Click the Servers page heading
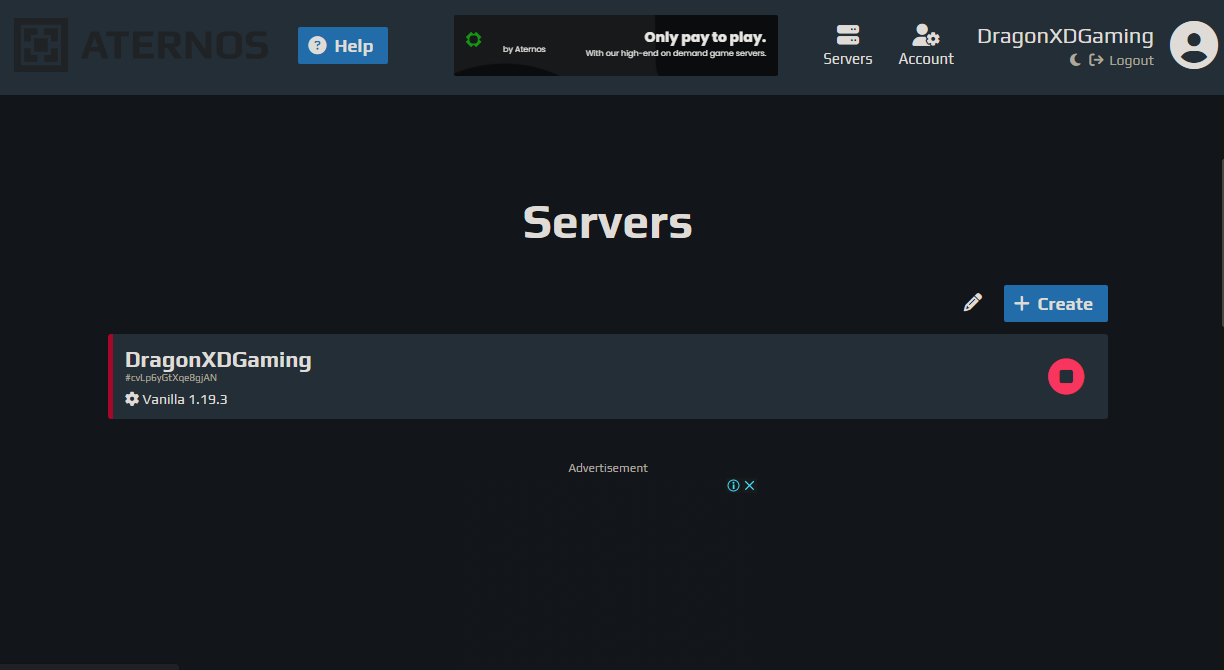Viewport: 1224px width, 670px height. (x=608, y=222)
